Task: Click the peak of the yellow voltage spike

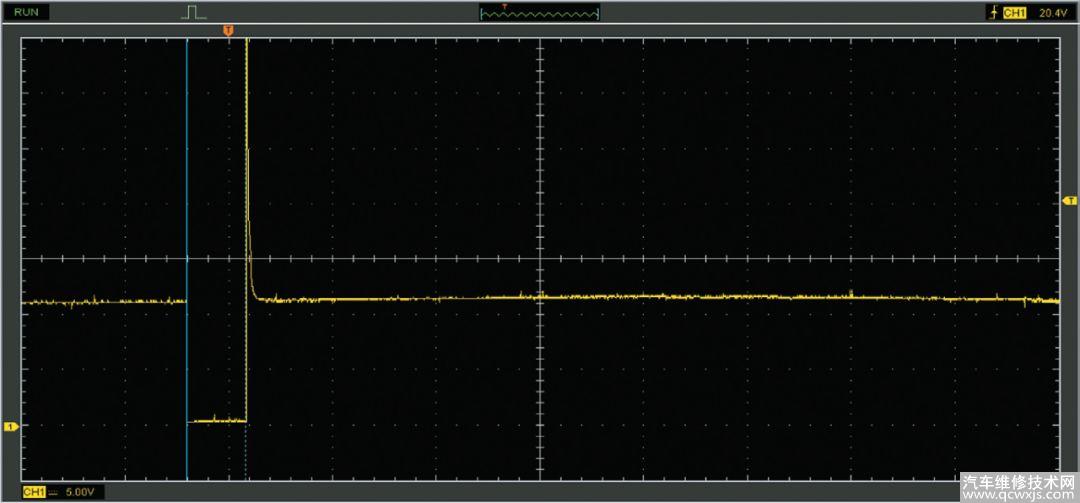Action: [x=246, y=45]
